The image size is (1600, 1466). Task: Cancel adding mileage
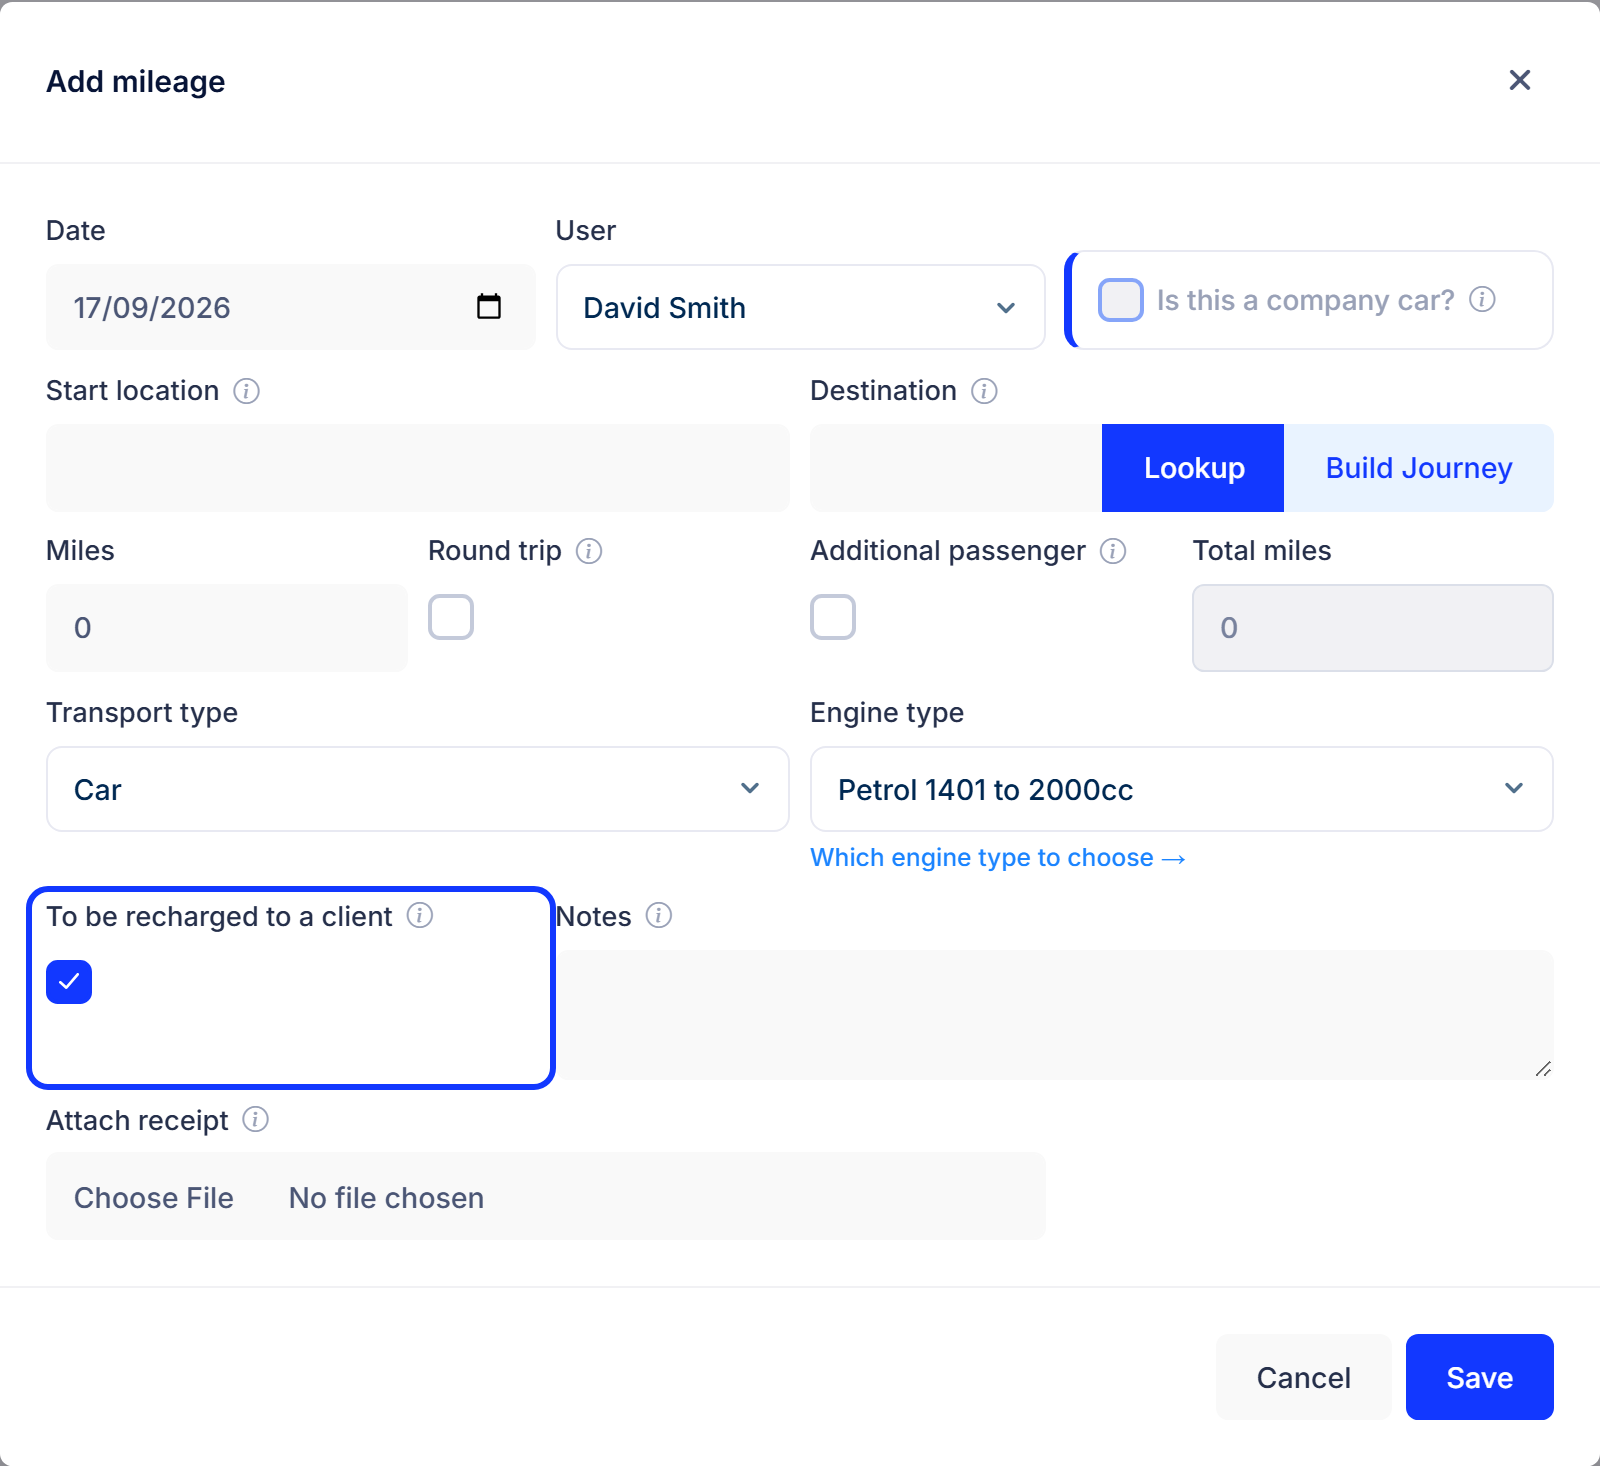pos(1304,1377)
